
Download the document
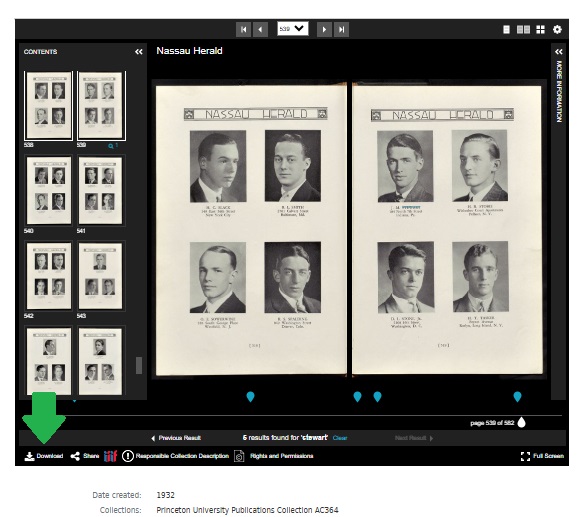tap(44, 456)
